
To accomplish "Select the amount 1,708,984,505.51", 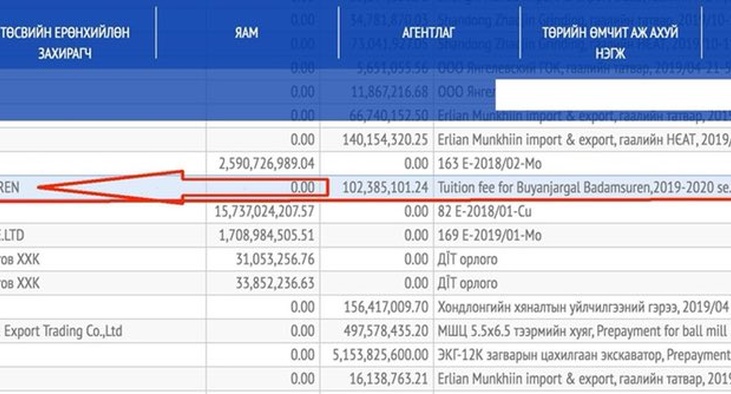I will [x=267, y=235].
